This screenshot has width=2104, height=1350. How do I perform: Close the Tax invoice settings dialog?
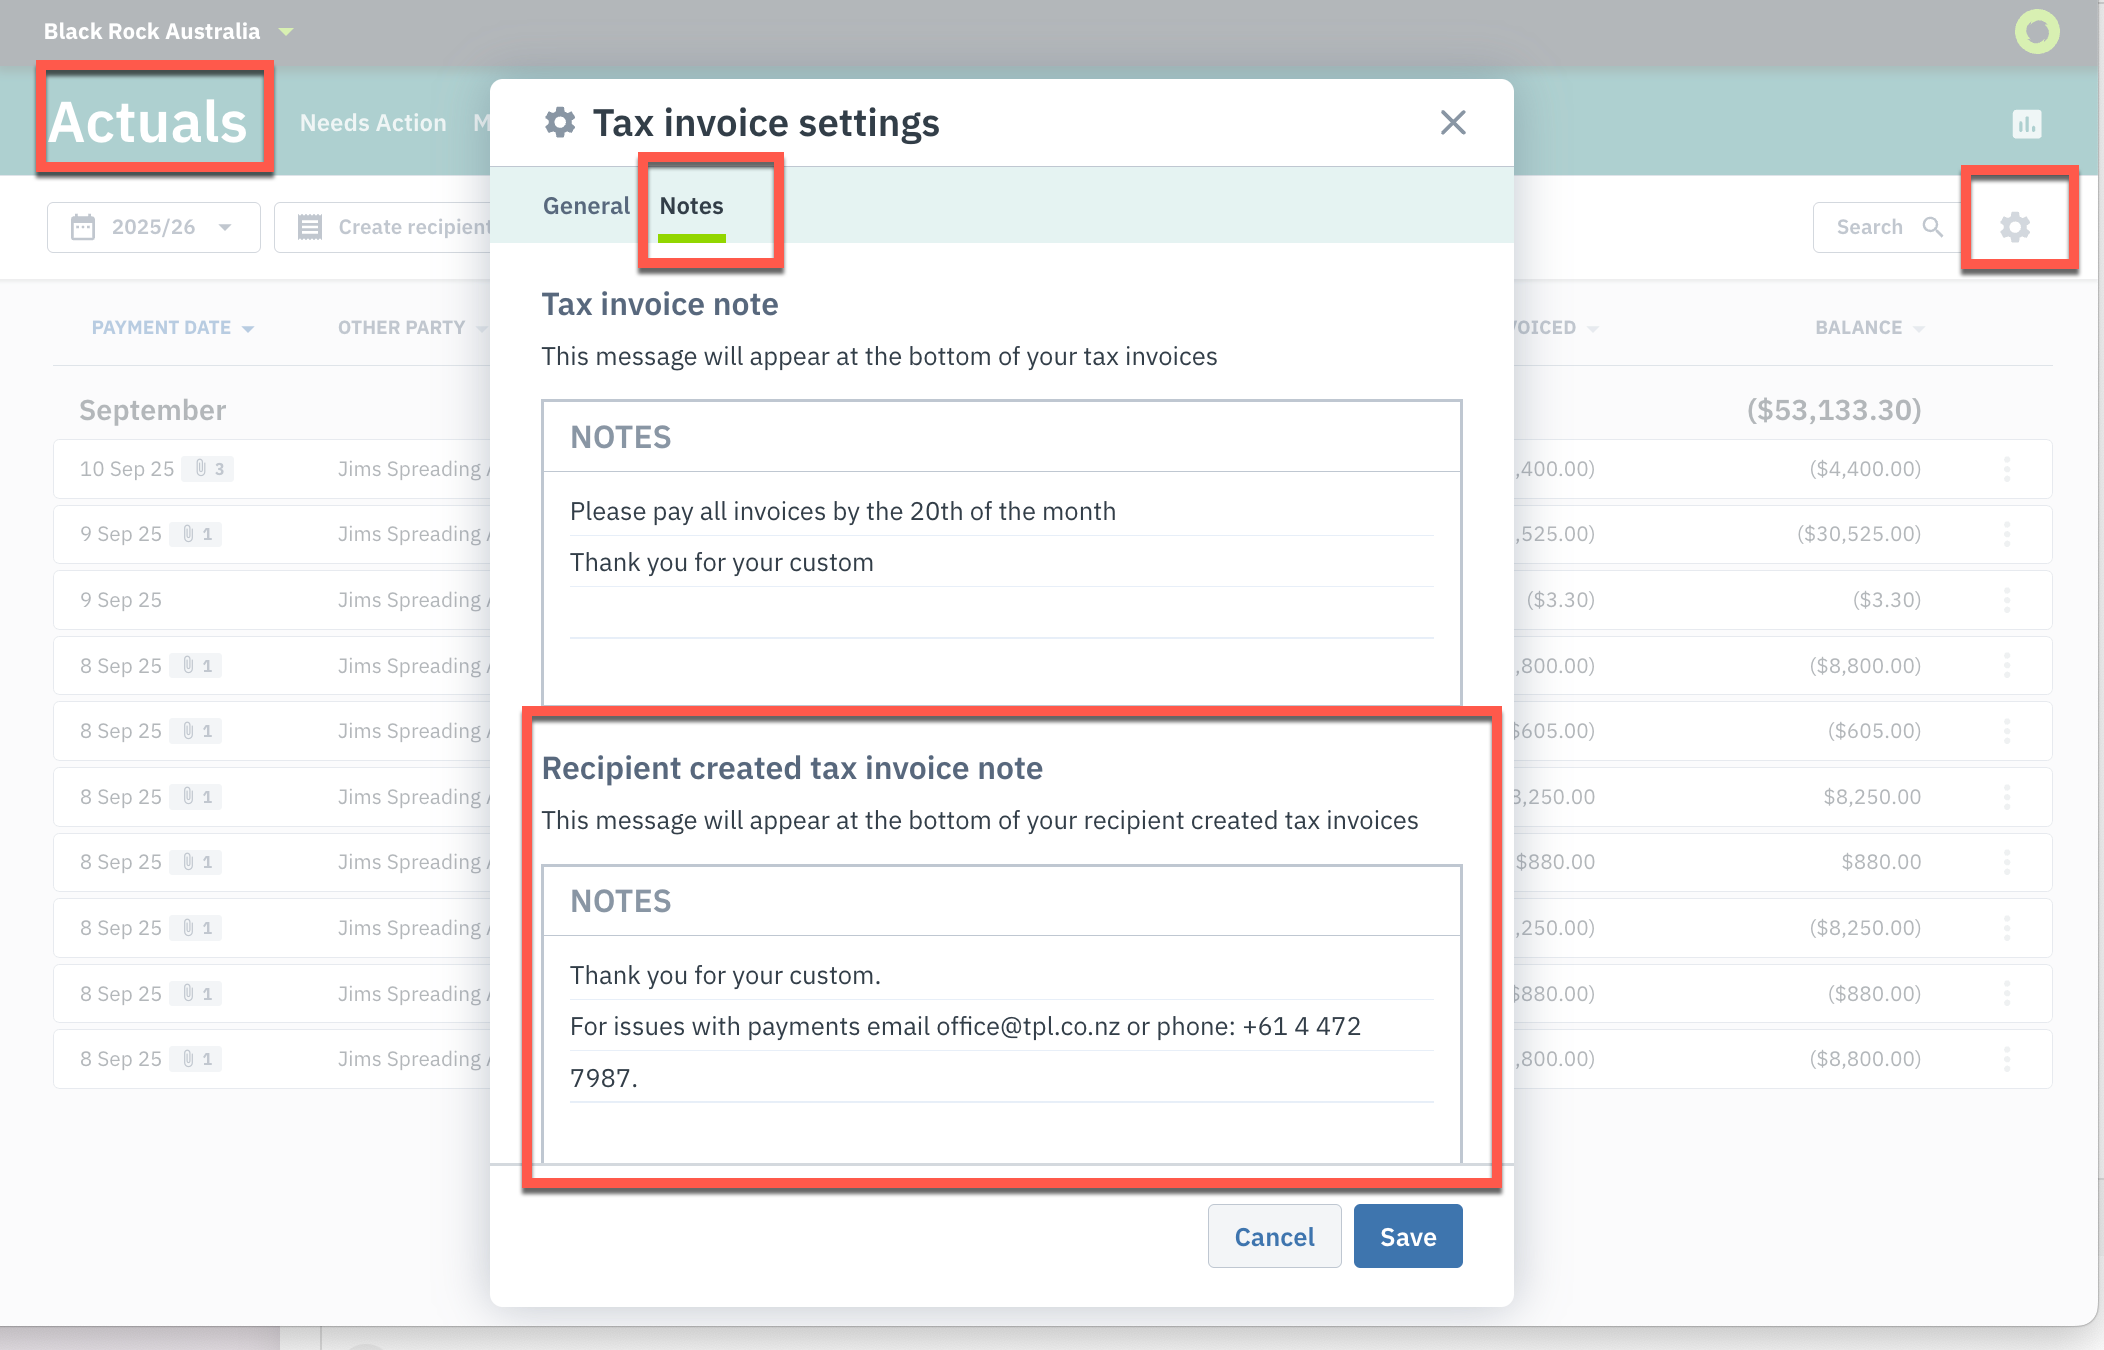(1453, 123)
